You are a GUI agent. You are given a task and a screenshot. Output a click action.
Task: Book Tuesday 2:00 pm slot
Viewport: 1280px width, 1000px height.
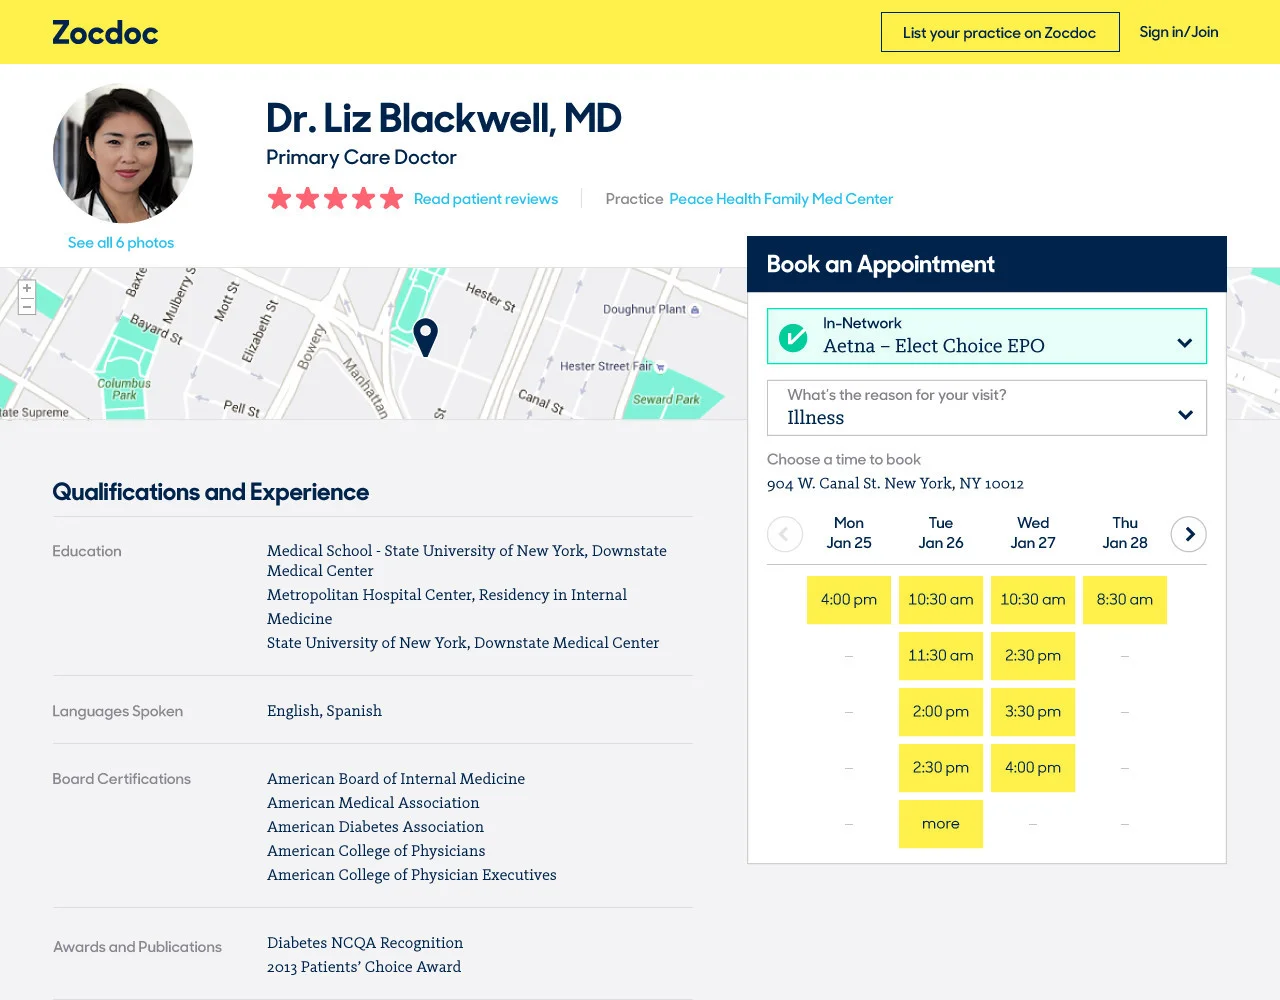pyautogui.click(x=941, y=712)
